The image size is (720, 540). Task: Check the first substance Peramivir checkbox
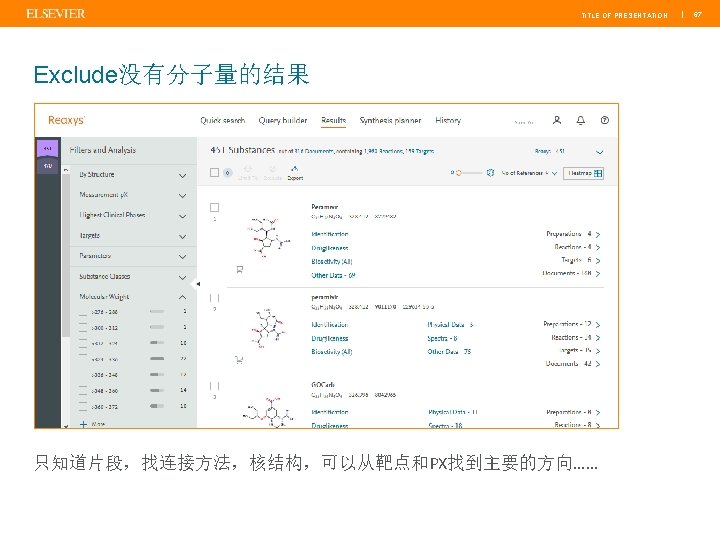pos(214,208)
